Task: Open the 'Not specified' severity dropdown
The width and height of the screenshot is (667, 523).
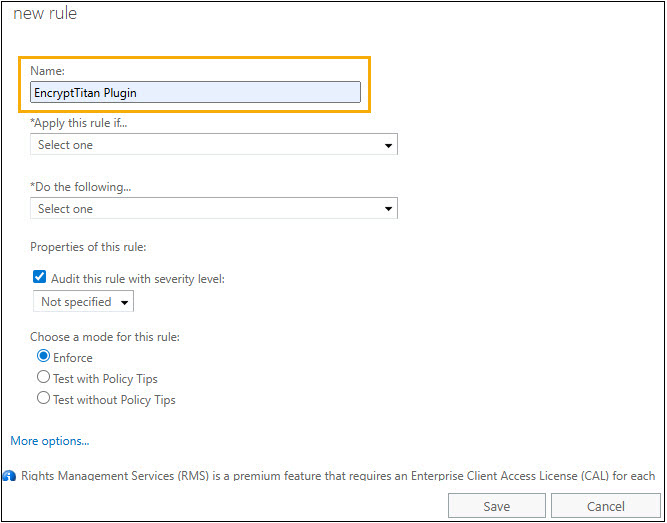Action: click(83, 302)
